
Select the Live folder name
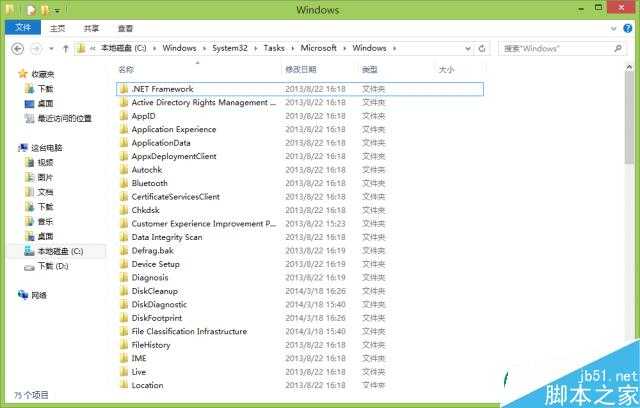139,372
